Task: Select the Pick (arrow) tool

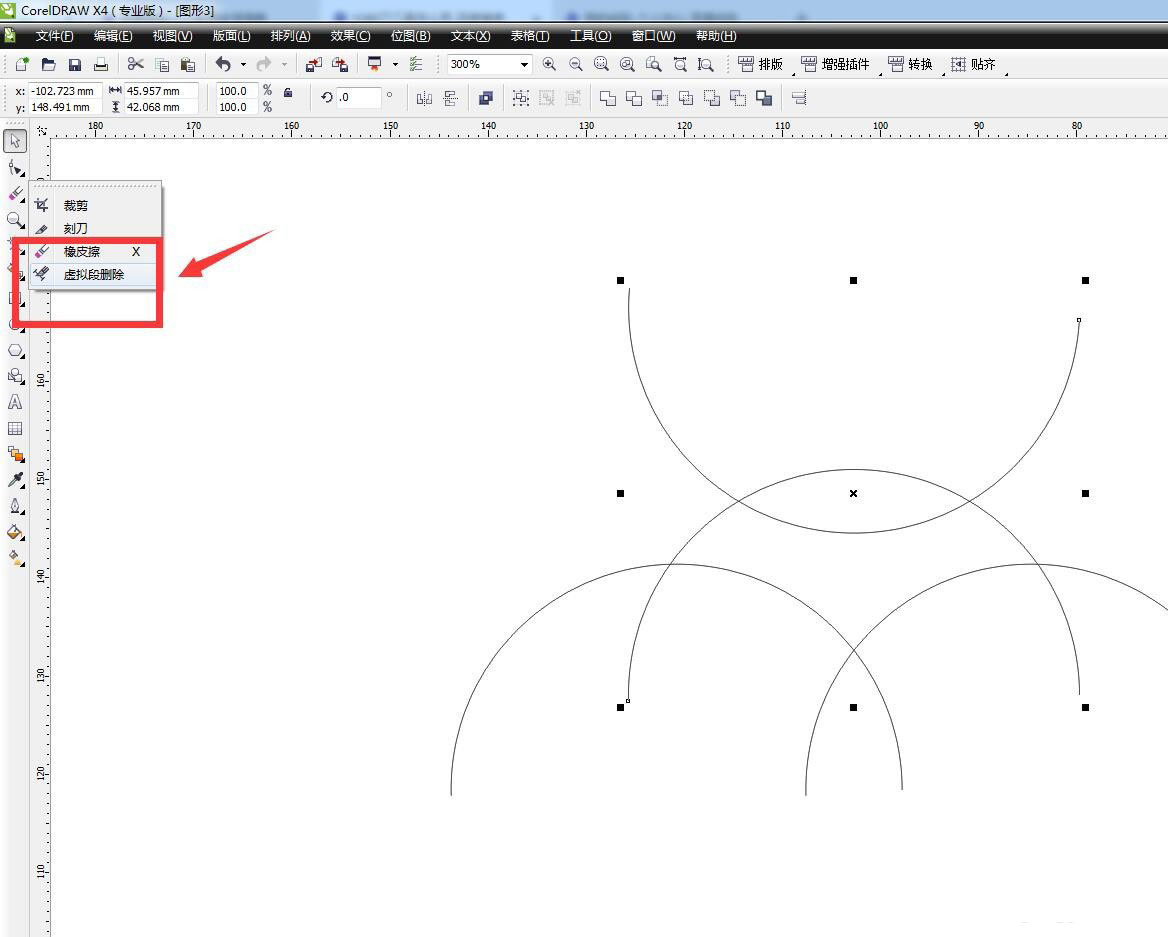Action: tap(15, 140)
